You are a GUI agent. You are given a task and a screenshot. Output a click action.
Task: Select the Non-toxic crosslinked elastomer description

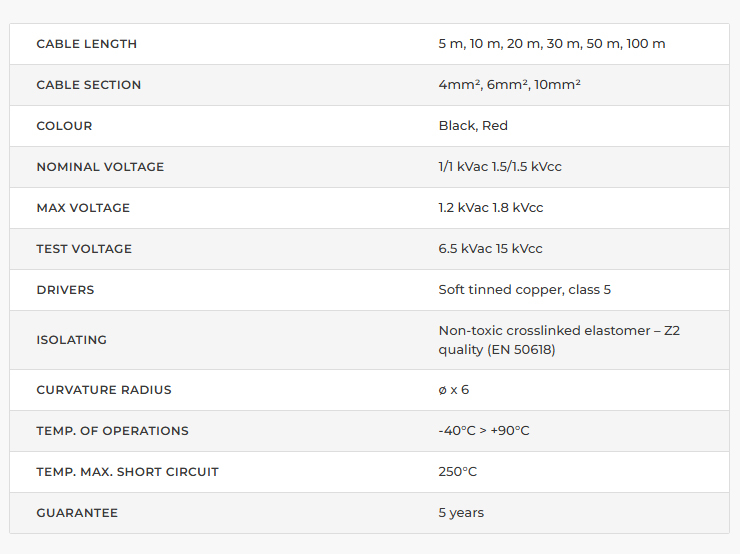(558, 340)
